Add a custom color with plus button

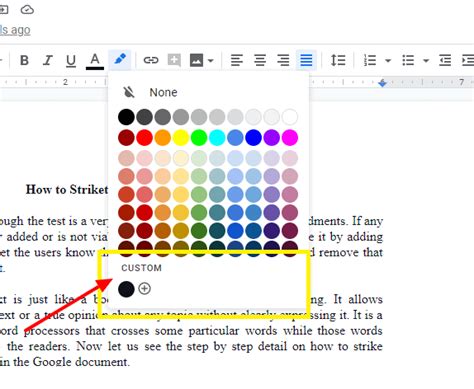pyautogui.click(x=144, y=288)
